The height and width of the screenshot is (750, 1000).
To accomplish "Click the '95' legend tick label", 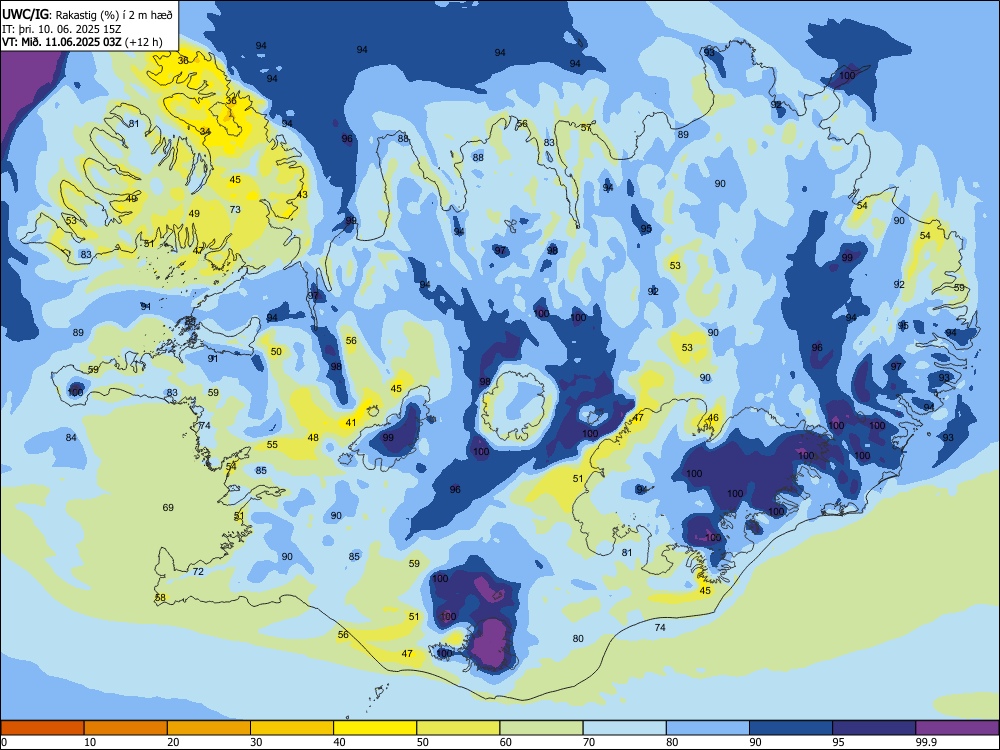I will coord(839,742).
